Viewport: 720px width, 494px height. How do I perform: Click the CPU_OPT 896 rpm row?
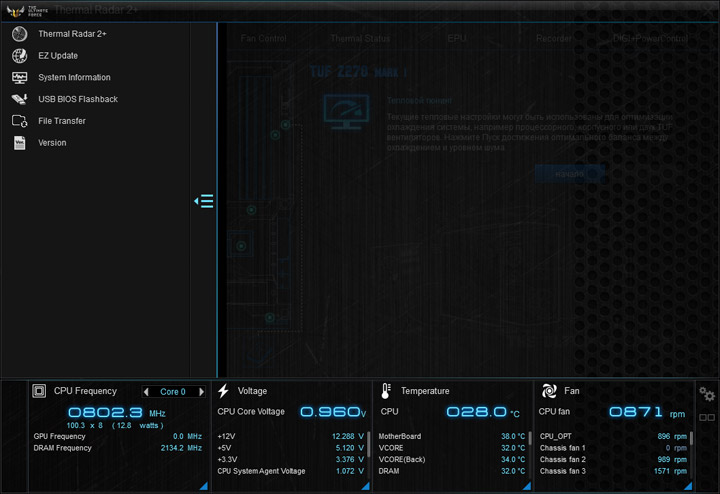click(x=613, y=437)
